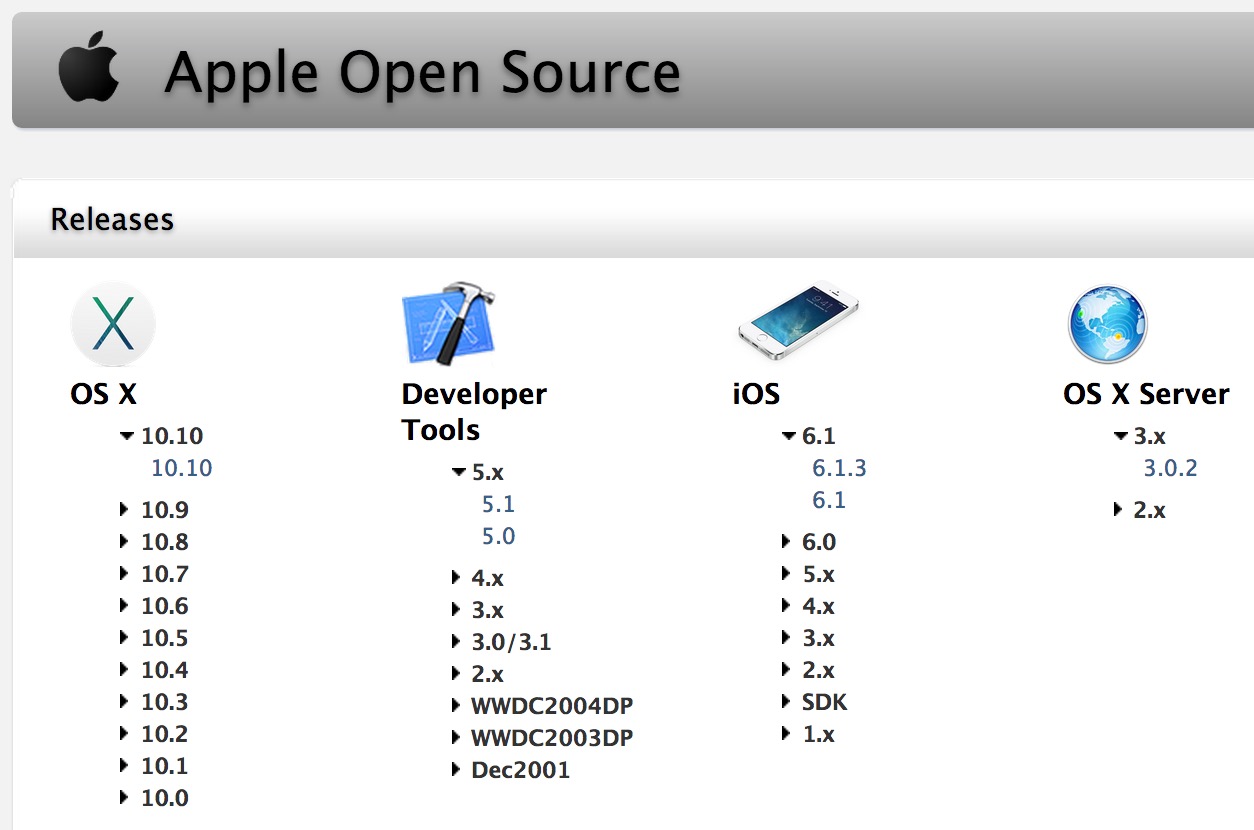Screen dimensions: 1254x830
Task: Click the Apple logo in the header
Action: tap(89, 68)
